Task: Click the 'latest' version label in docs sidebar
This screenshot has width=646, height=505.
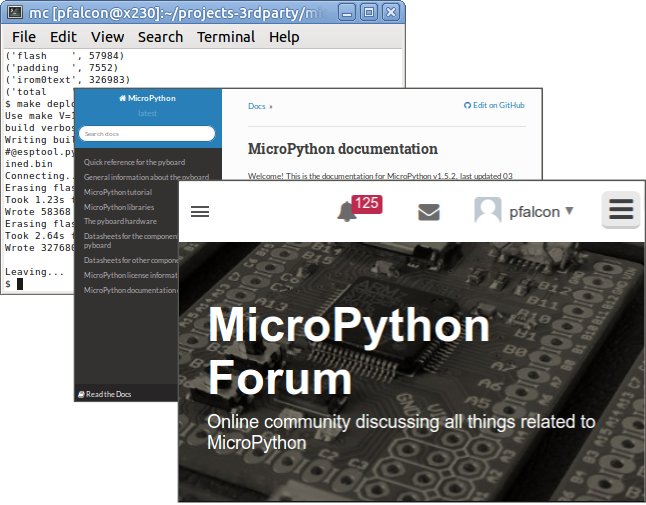Action: [147, 113]
